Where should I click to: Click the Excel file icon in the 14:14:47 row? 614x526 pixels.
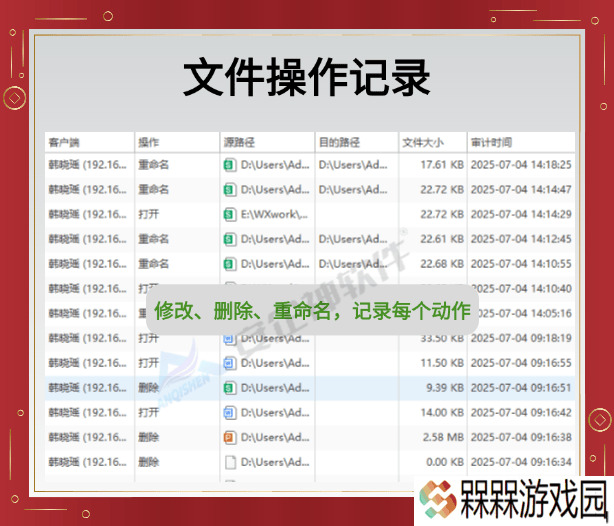[230, 190]
